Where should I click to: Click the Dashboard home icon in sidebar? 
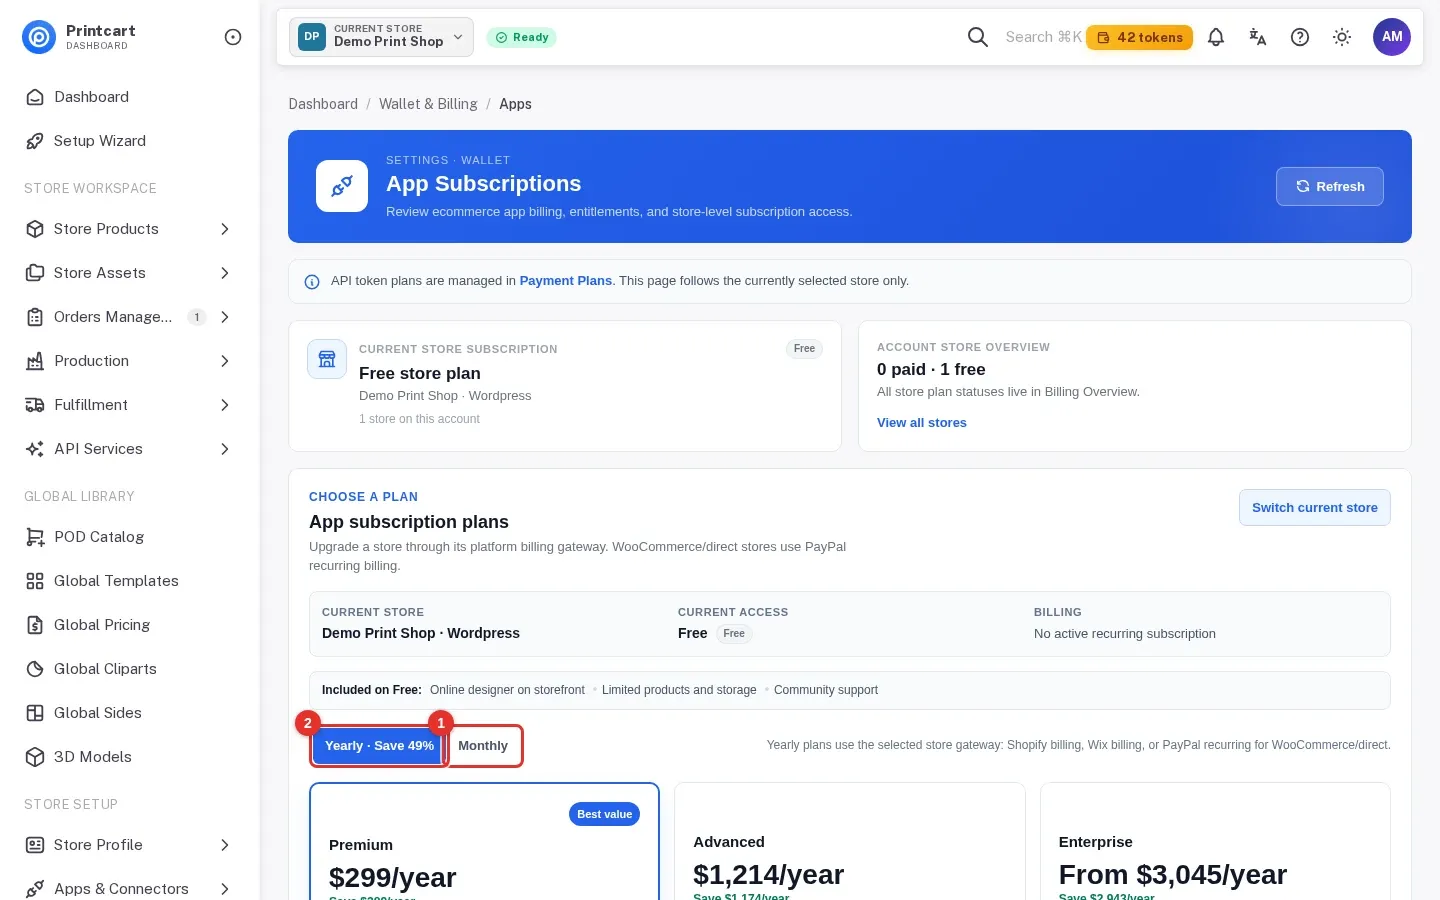point(35,97)
